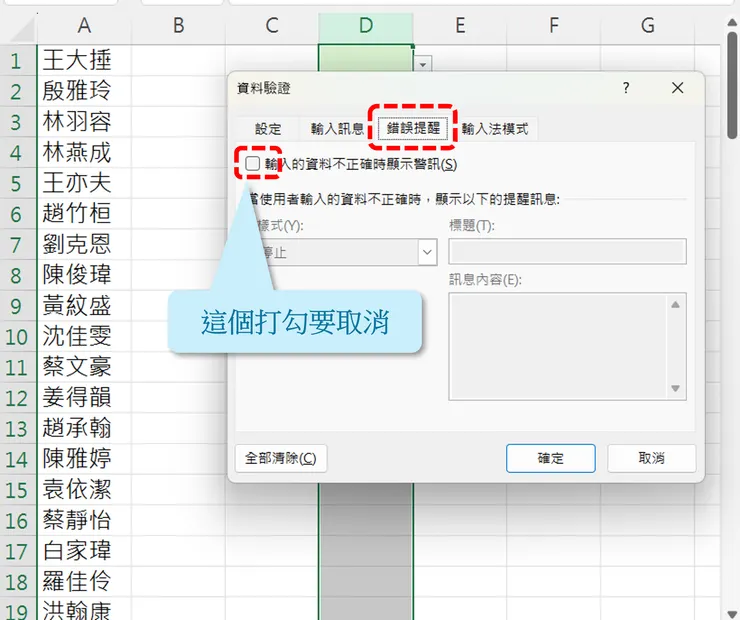Screen dimensions: 740x620
Task: Click cell containing 趙承翰
Action: pos(84,428)
